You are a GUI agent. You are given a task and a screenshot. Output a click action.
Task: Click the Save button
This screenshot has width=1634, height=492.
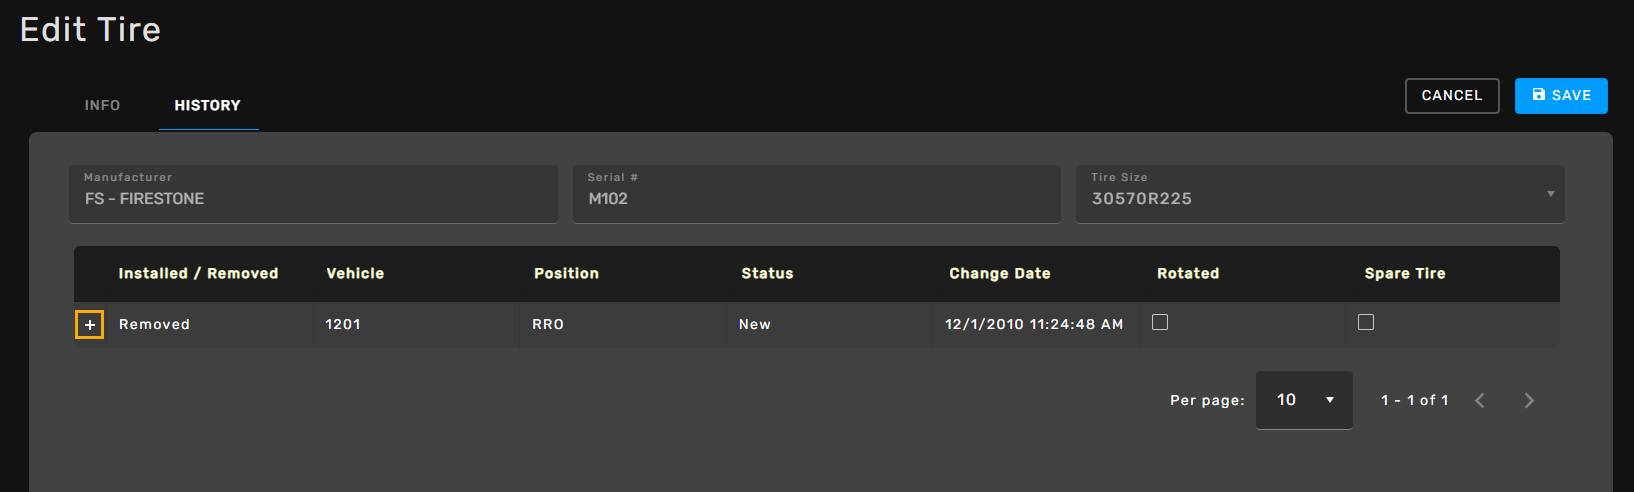1560,96
